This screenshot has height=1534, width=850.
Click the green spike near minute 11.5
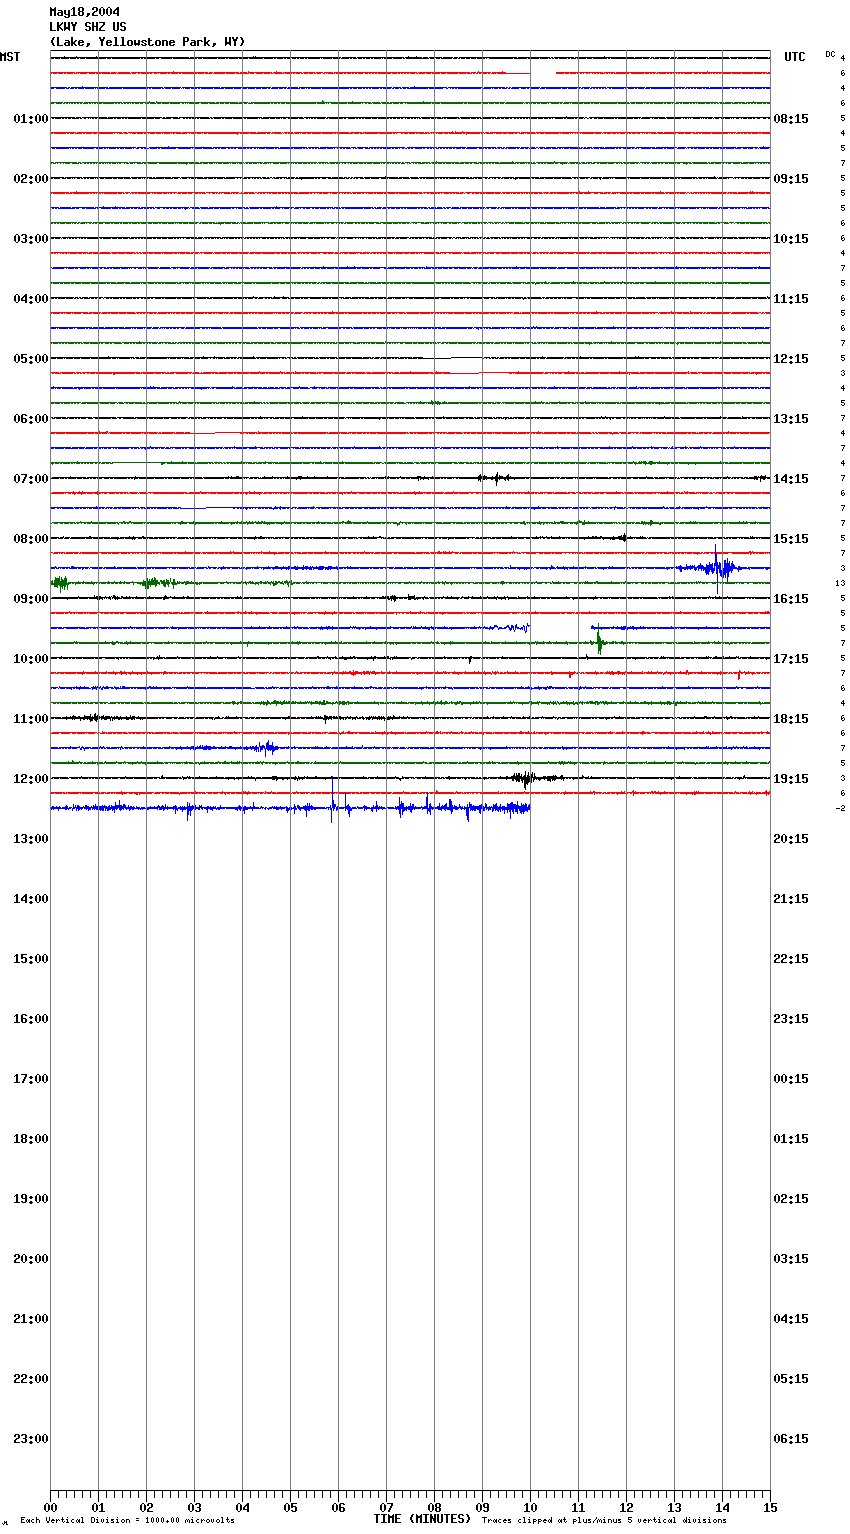599,641
